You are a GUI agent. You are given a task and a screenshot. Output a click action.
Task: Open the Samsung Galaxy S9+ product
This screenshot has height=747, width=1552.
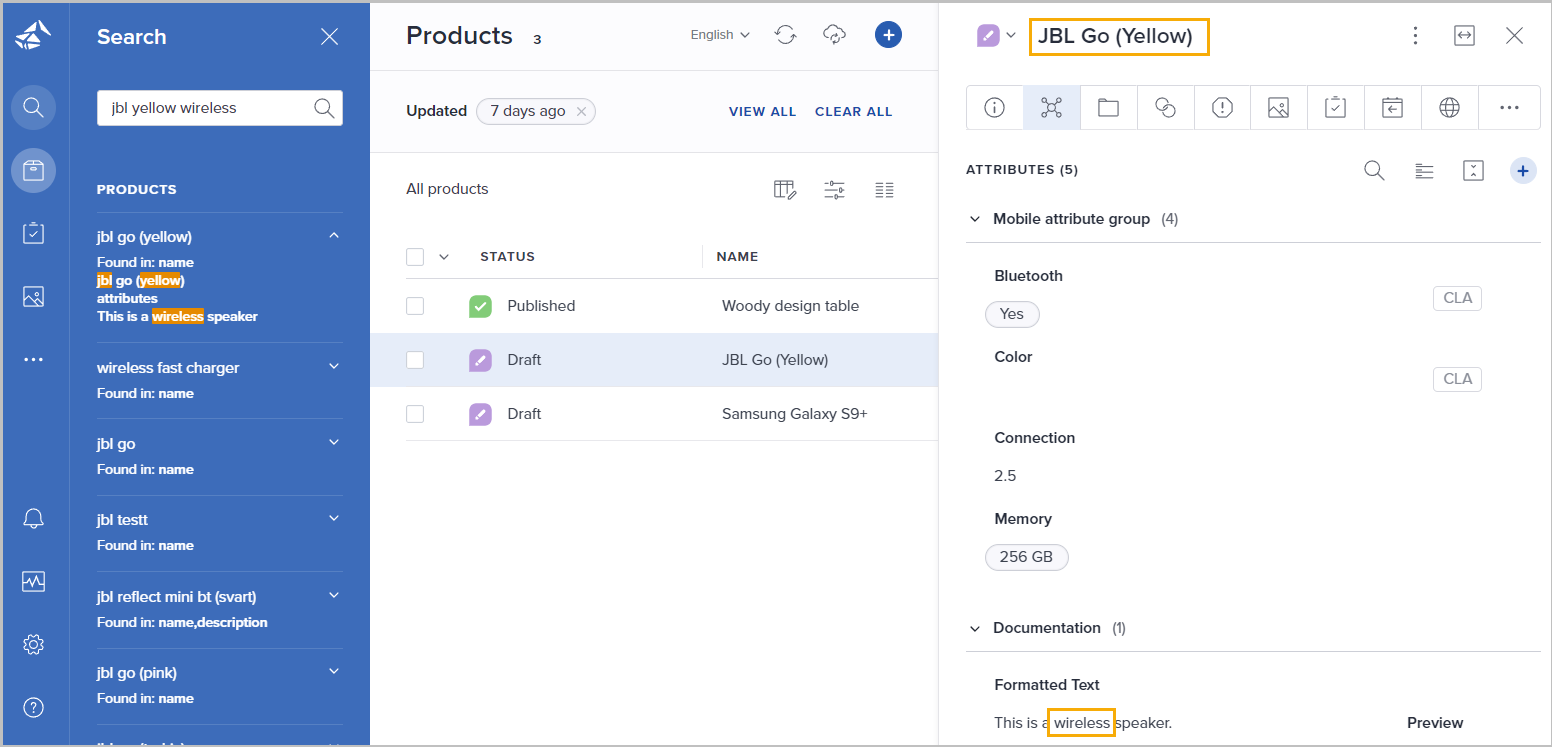coord(794,414)
